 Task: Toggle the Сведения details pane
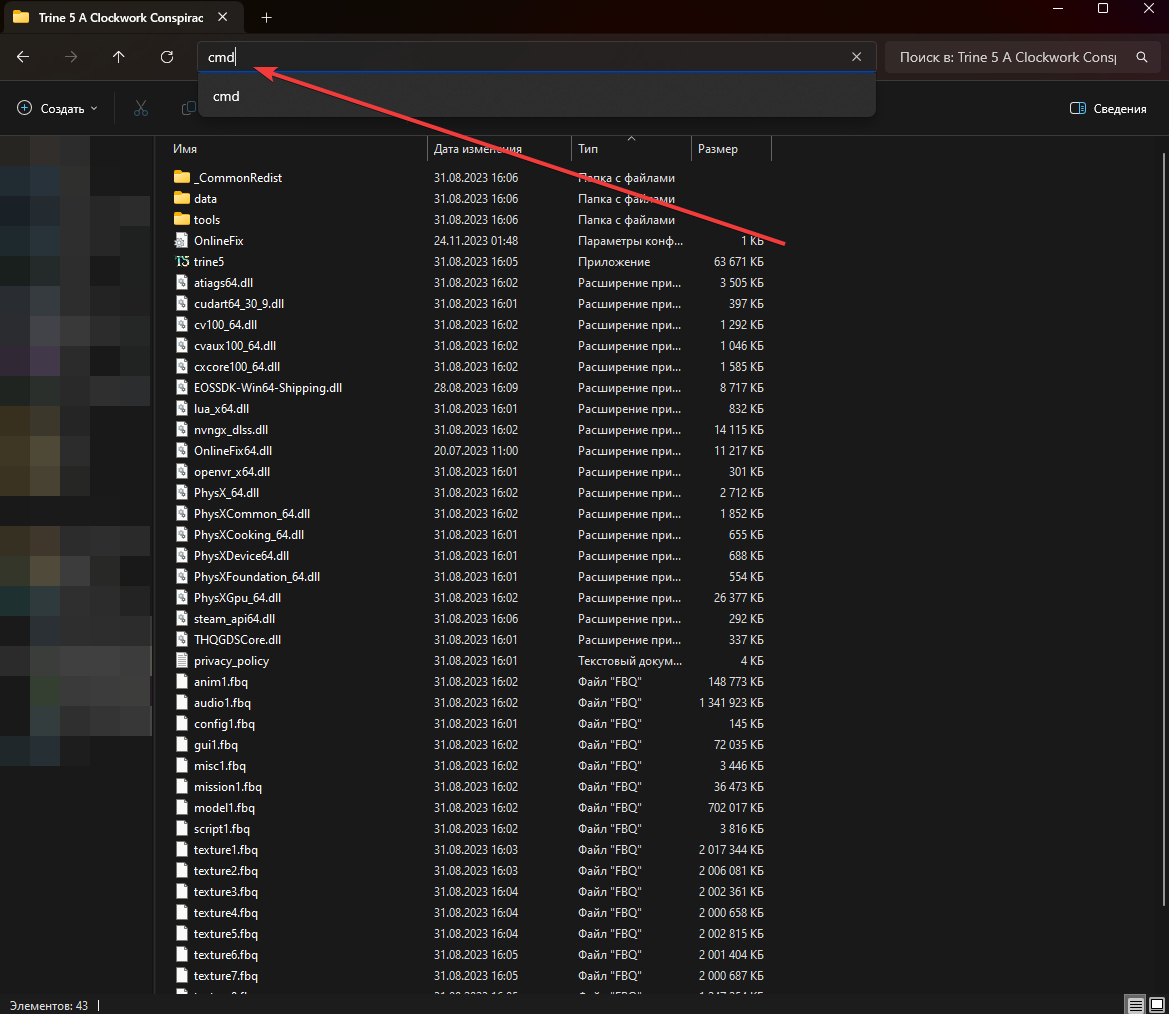[x=1108, y=108]
